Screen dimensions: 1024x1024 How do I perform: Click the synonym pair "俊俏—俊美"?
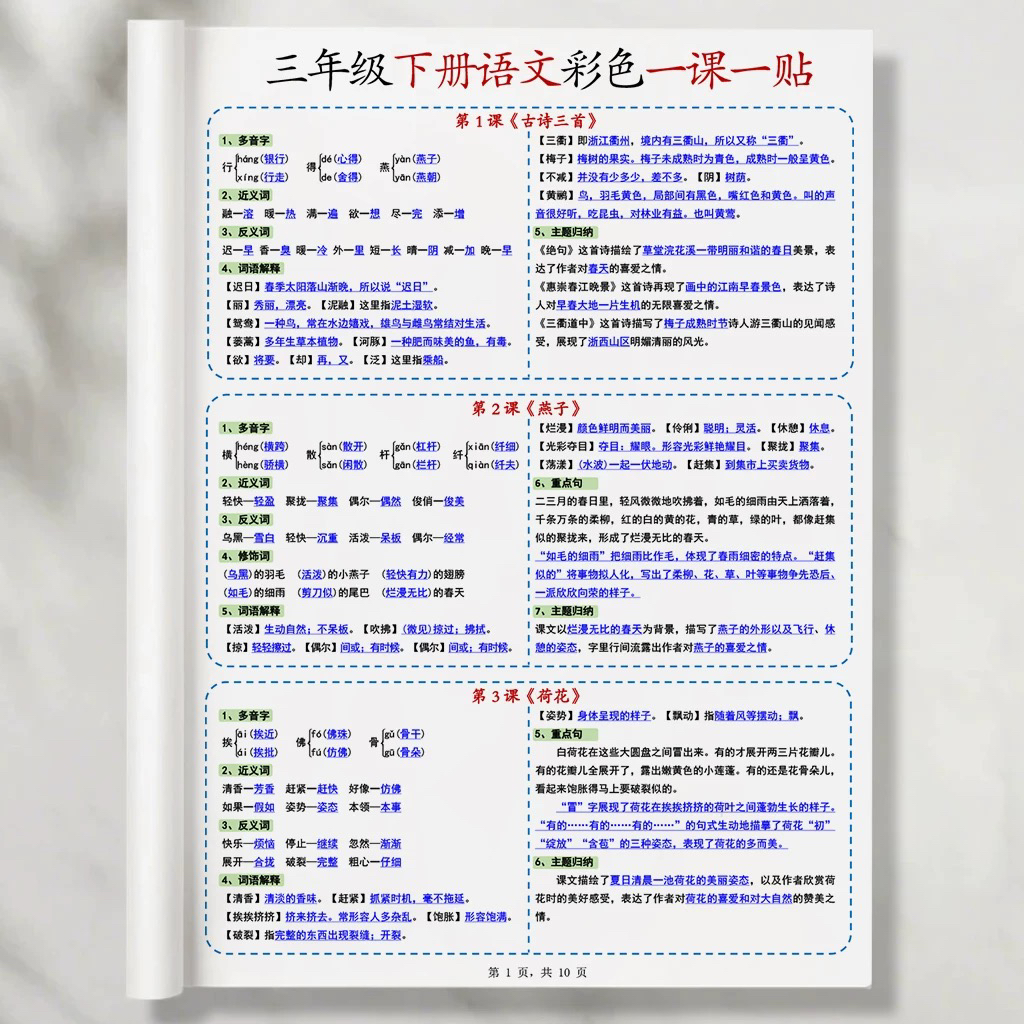coord(438,501)
